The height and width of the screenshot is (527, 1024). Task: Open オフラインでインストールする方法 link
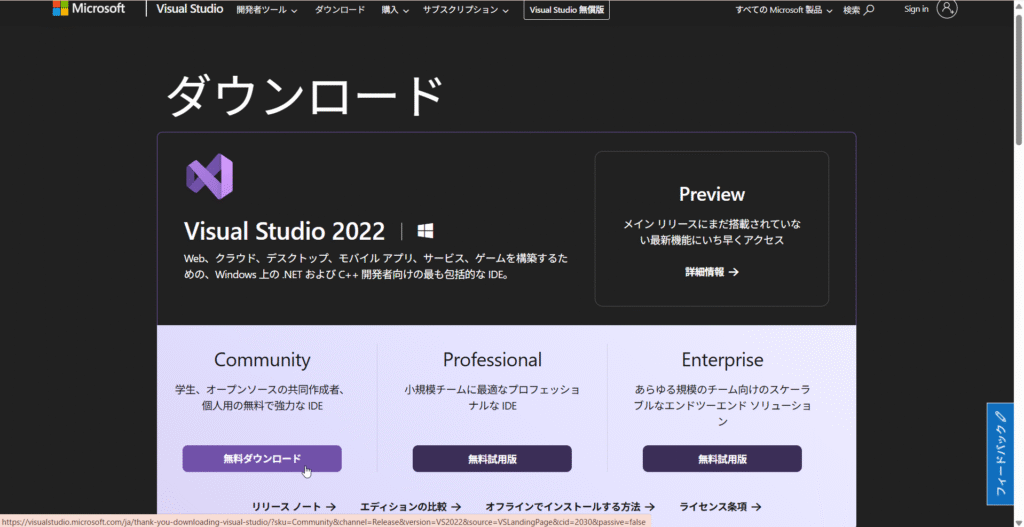pyautogui.click(x=569, y=506)
